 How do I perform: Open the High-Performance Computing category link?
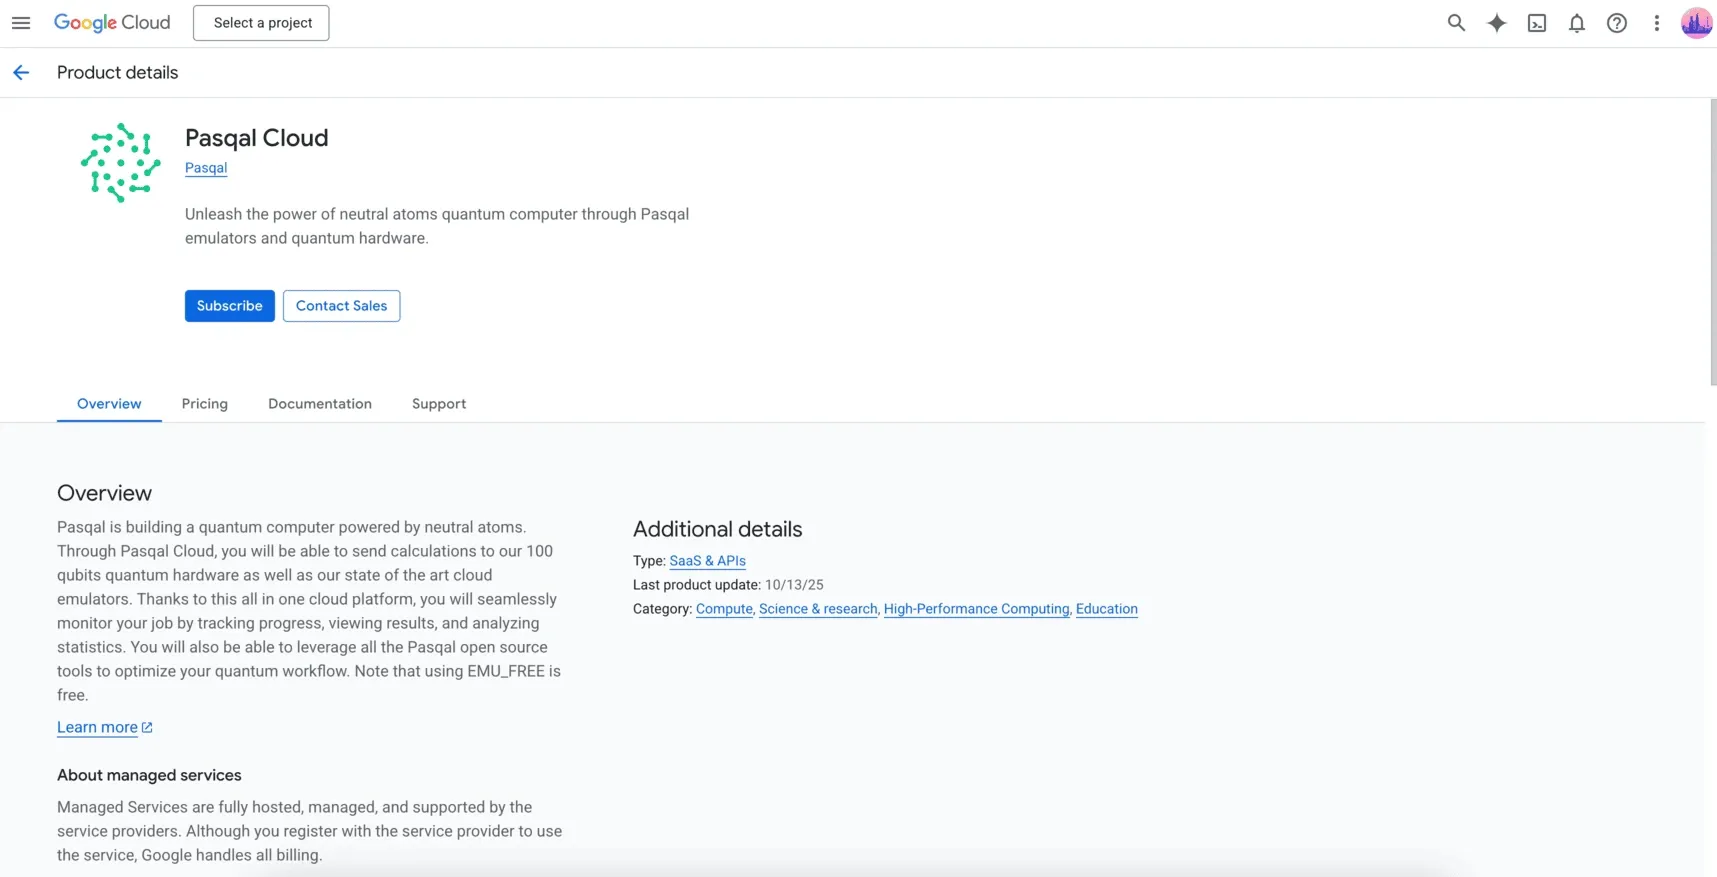click(977, 609)
